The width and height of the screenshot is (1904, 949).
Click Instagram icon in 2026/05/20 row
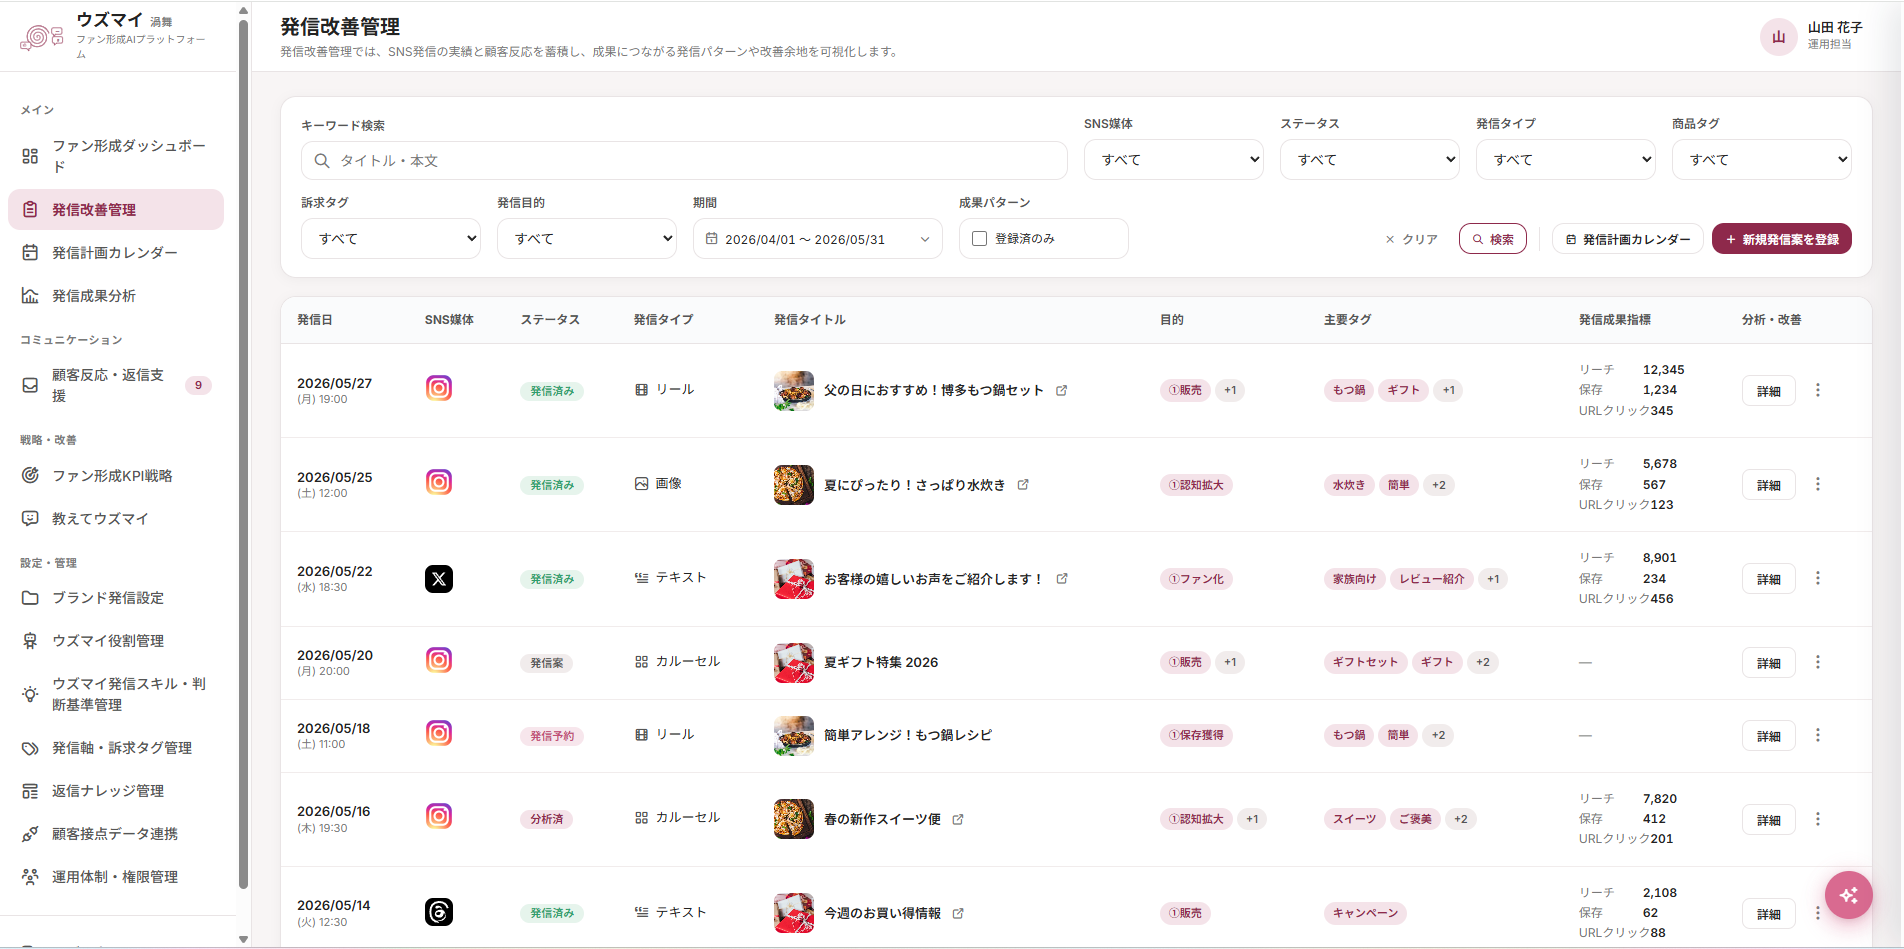point(439,660)
